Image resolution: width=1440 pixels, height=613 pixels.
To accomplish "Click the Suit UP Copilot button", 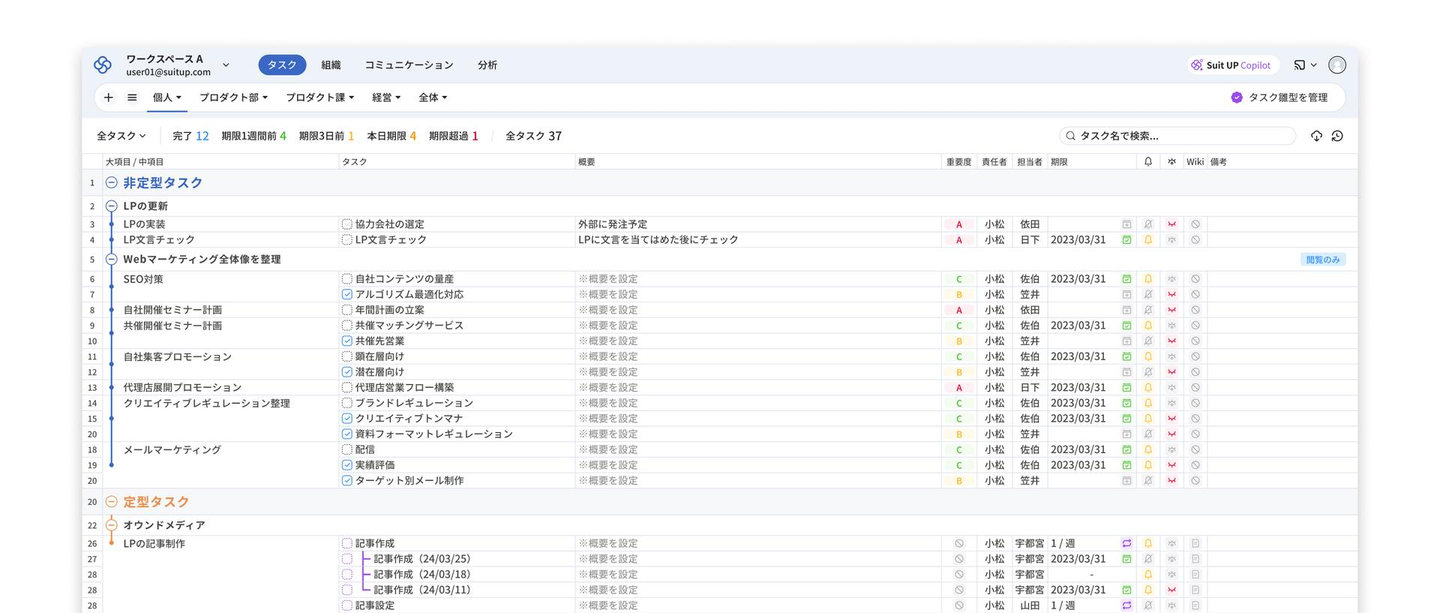I will click(x=1230, y=65).
